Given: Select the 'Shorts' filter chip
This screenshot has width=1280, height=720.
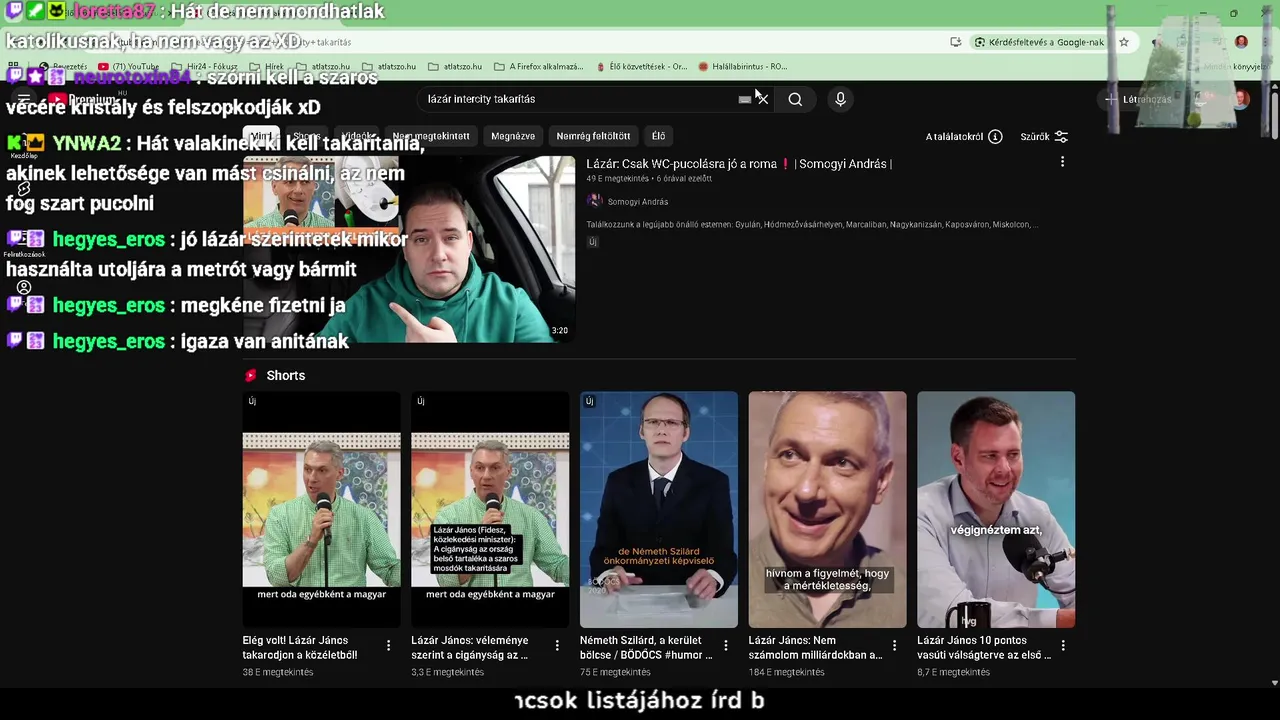Looking at the screenshot, I should 307,136.
